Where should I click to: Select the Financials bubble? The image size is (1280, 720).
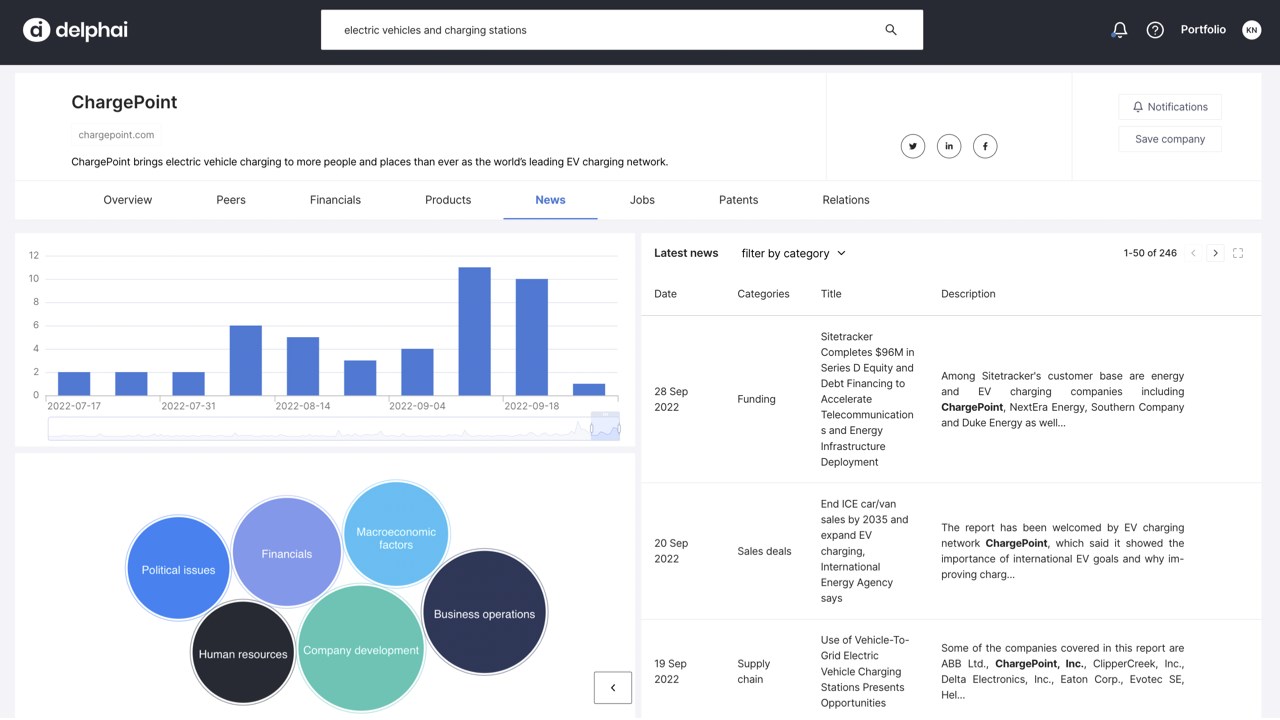pyautogui.click(x=287, y=553)
